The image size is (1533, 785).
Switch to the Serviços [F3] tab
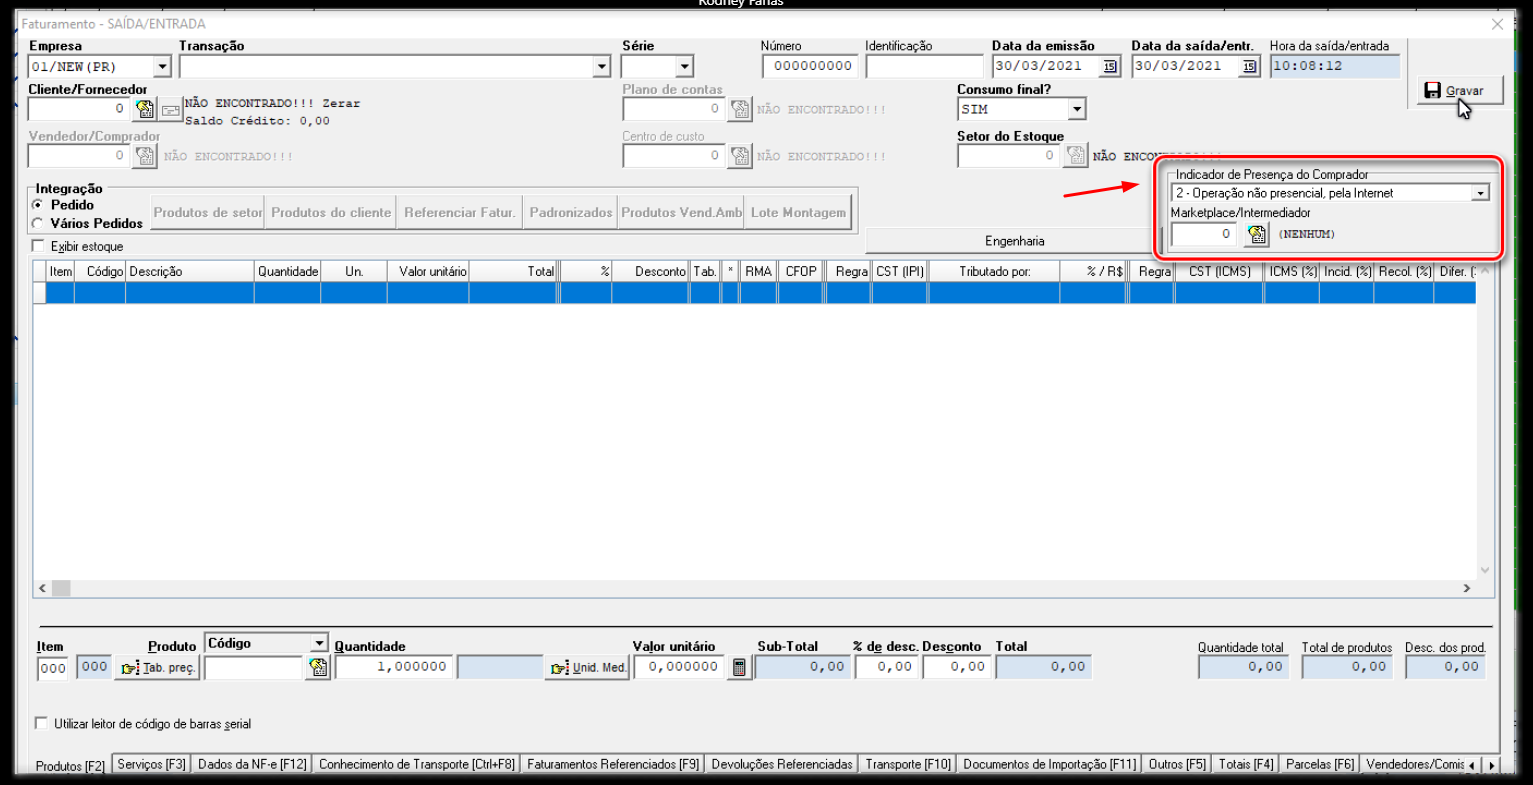click(152, 764)
